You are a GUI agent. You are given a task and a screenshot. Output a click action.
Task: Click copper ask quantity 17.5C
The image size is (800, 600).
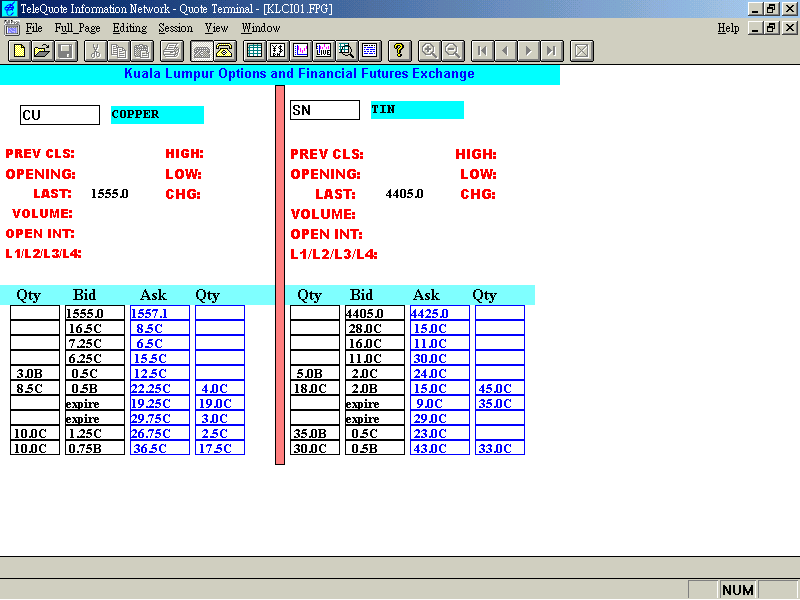[x=220, y=448]
